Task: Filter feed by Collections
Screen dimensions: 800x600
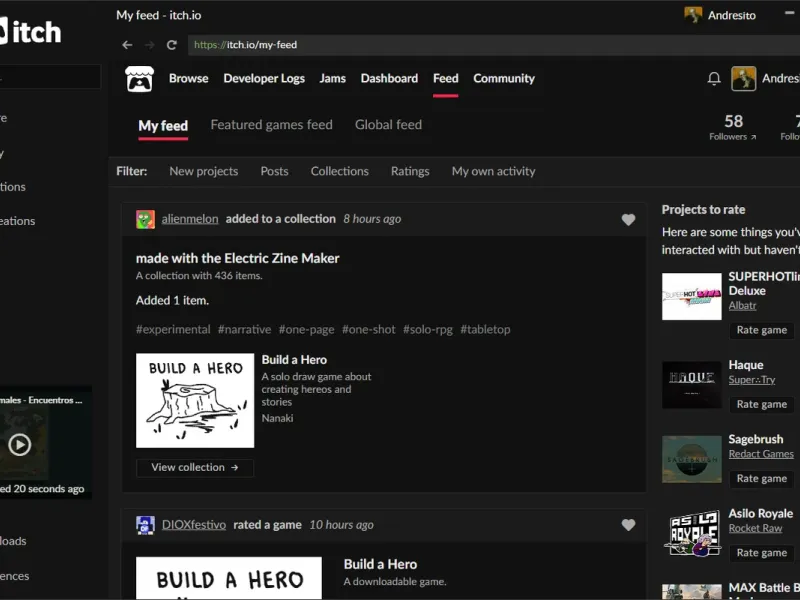Action: (340, 171)
